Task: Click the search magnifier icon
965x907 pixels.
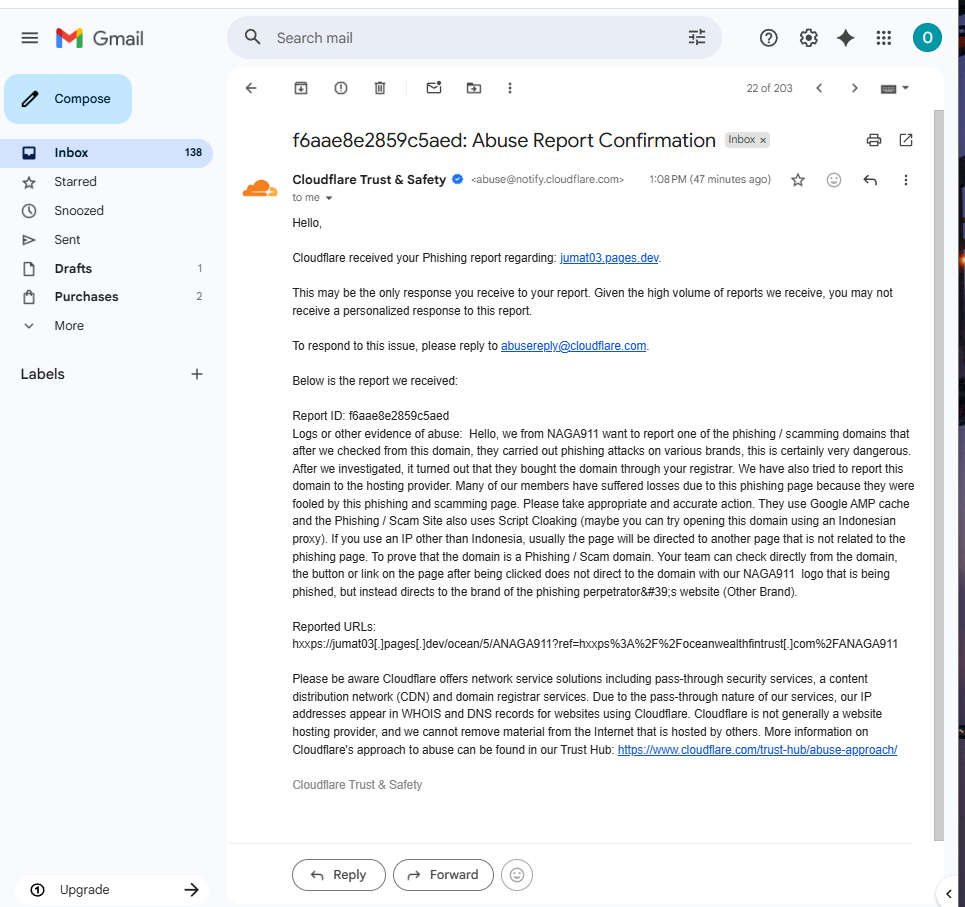Action: pos(252,38)
